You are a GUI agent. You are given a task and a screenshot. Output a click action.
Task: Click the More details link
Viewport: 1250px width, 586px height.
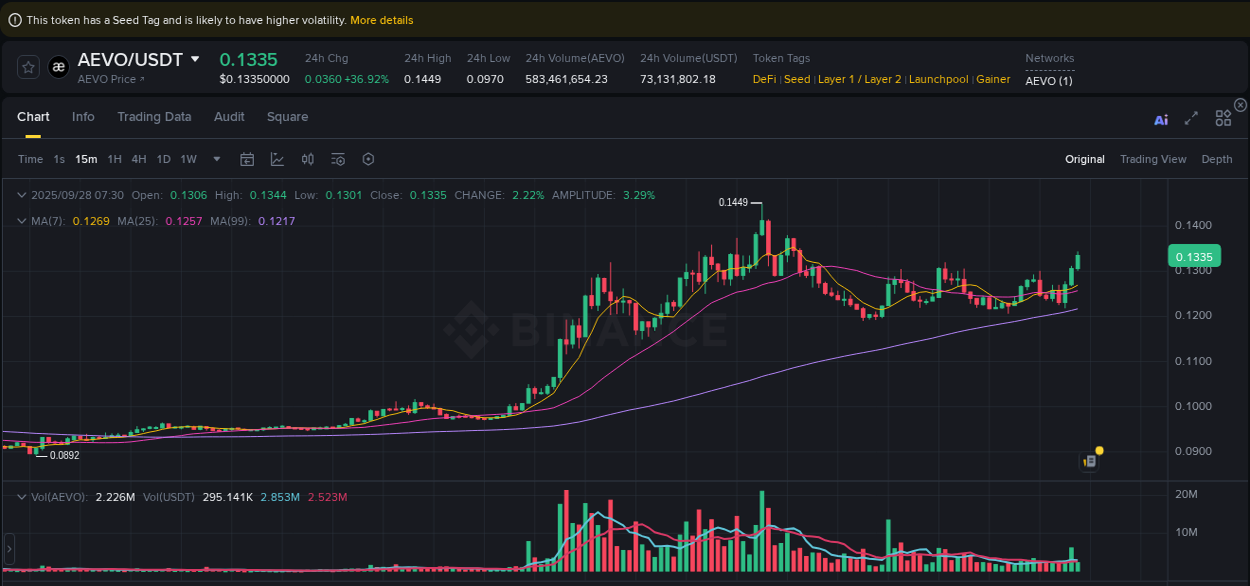click(381, 19)
